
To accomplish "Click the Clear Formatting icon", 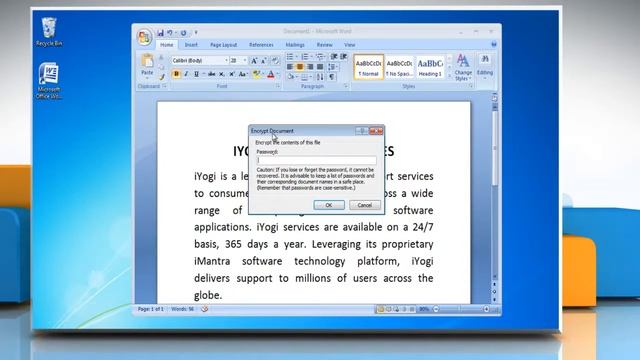I will coord(276,61).
